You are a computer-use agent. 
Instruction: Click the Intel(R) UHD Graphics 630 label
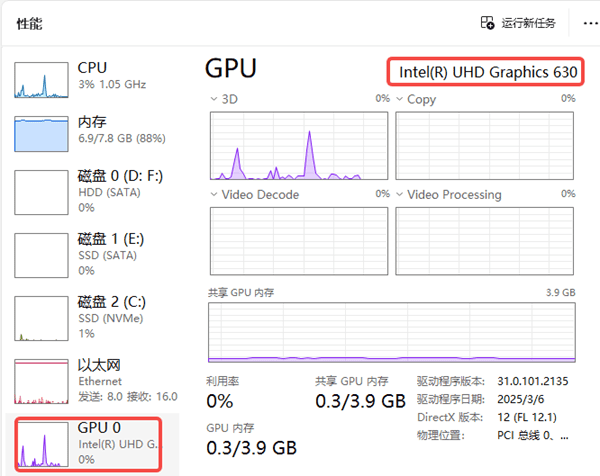(486, 71)
